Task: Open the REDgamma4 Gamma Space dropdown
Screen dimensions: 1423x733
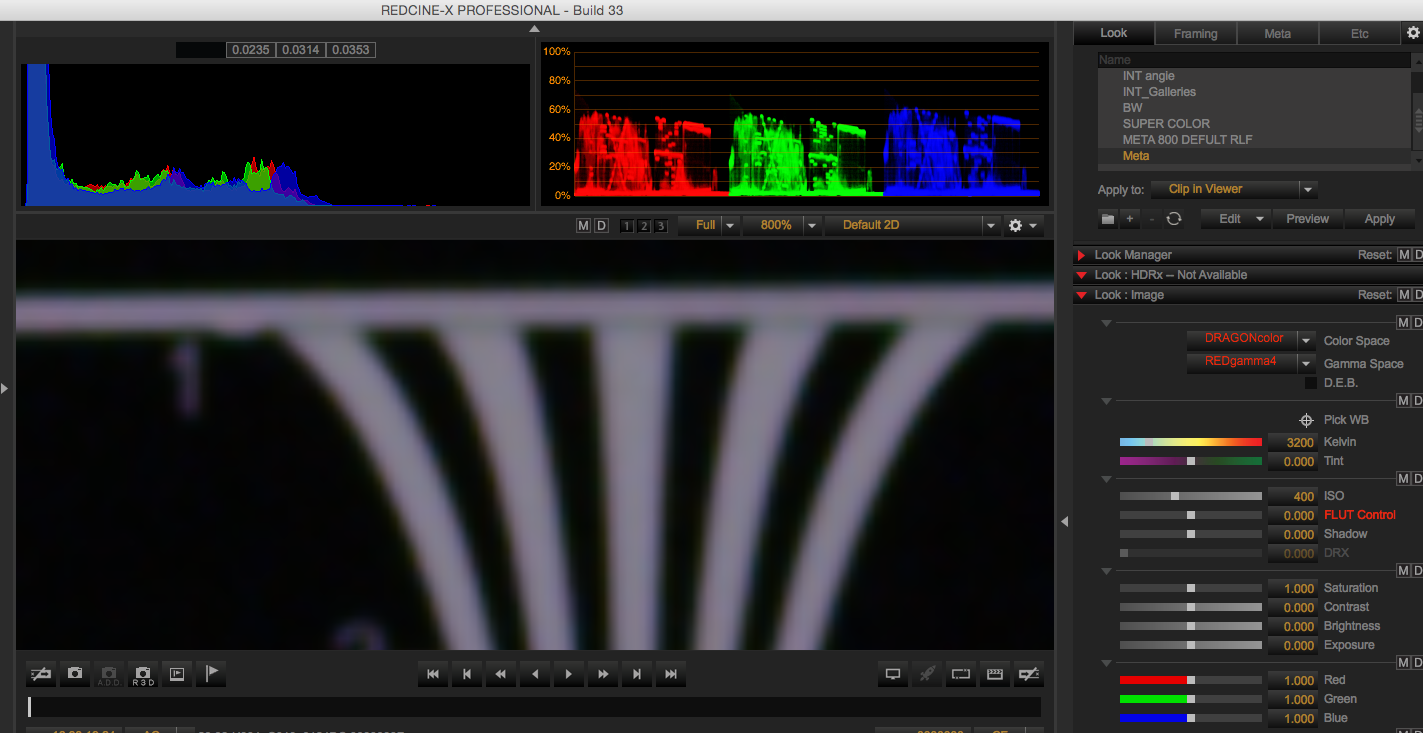Action: 1251,362
